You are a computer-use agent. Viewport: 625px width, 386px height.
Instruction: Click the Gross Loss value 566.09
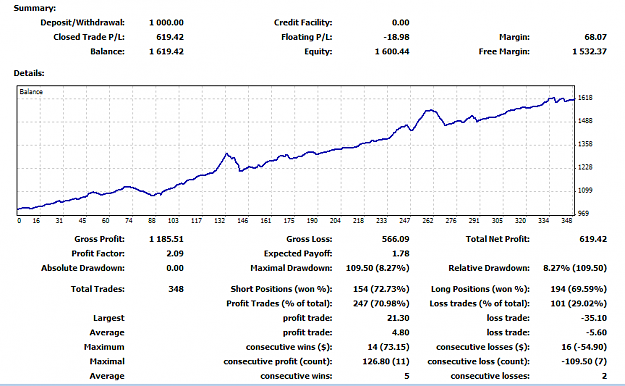[395, 239]
